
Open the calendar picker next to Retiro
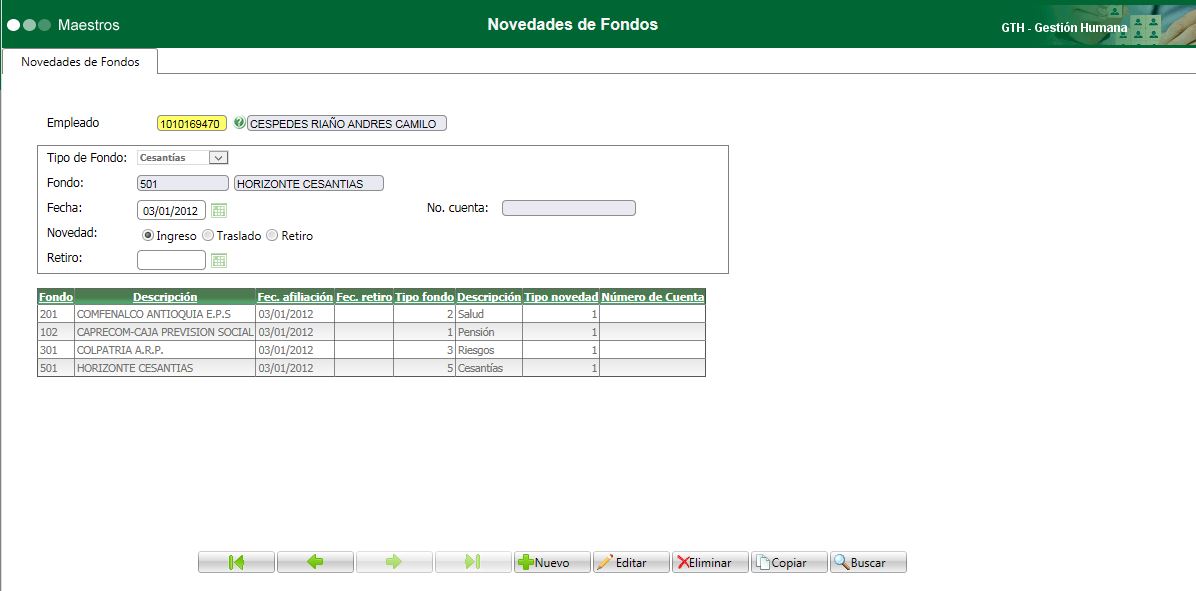point(219,260)
